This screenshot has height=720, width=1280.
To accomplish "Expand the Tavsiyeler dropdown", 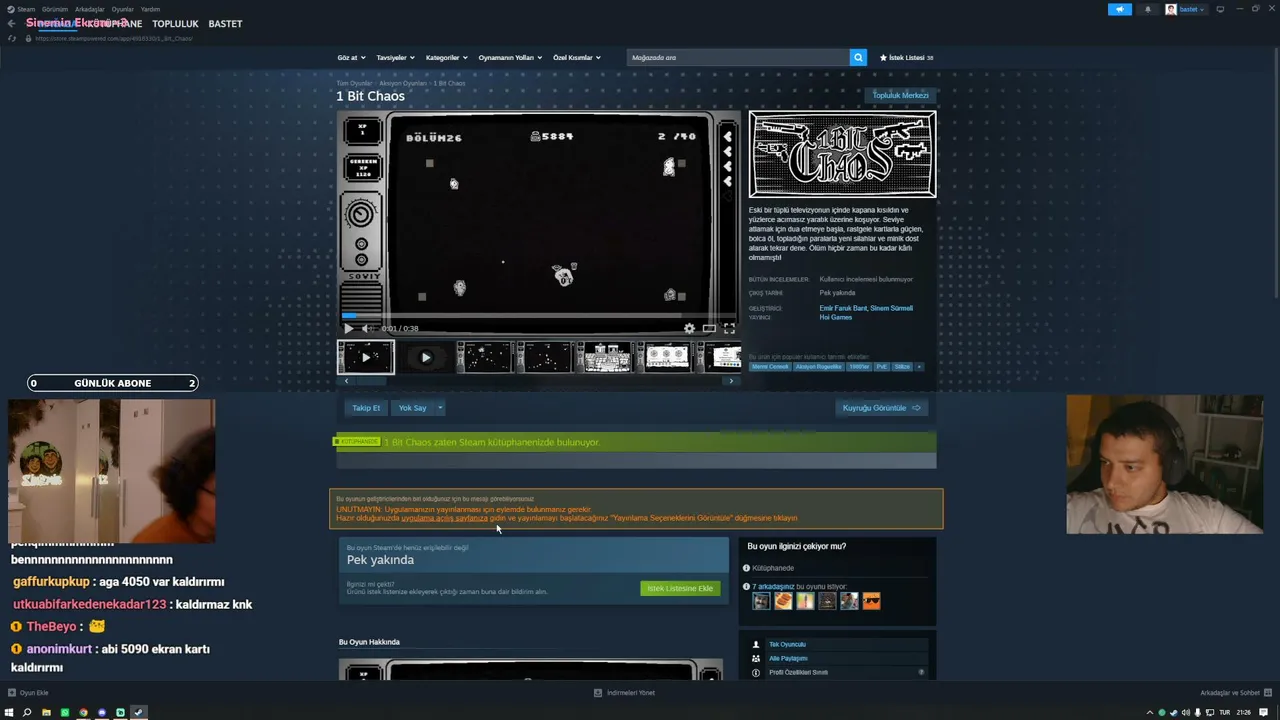I will click(x=395, y=58).
